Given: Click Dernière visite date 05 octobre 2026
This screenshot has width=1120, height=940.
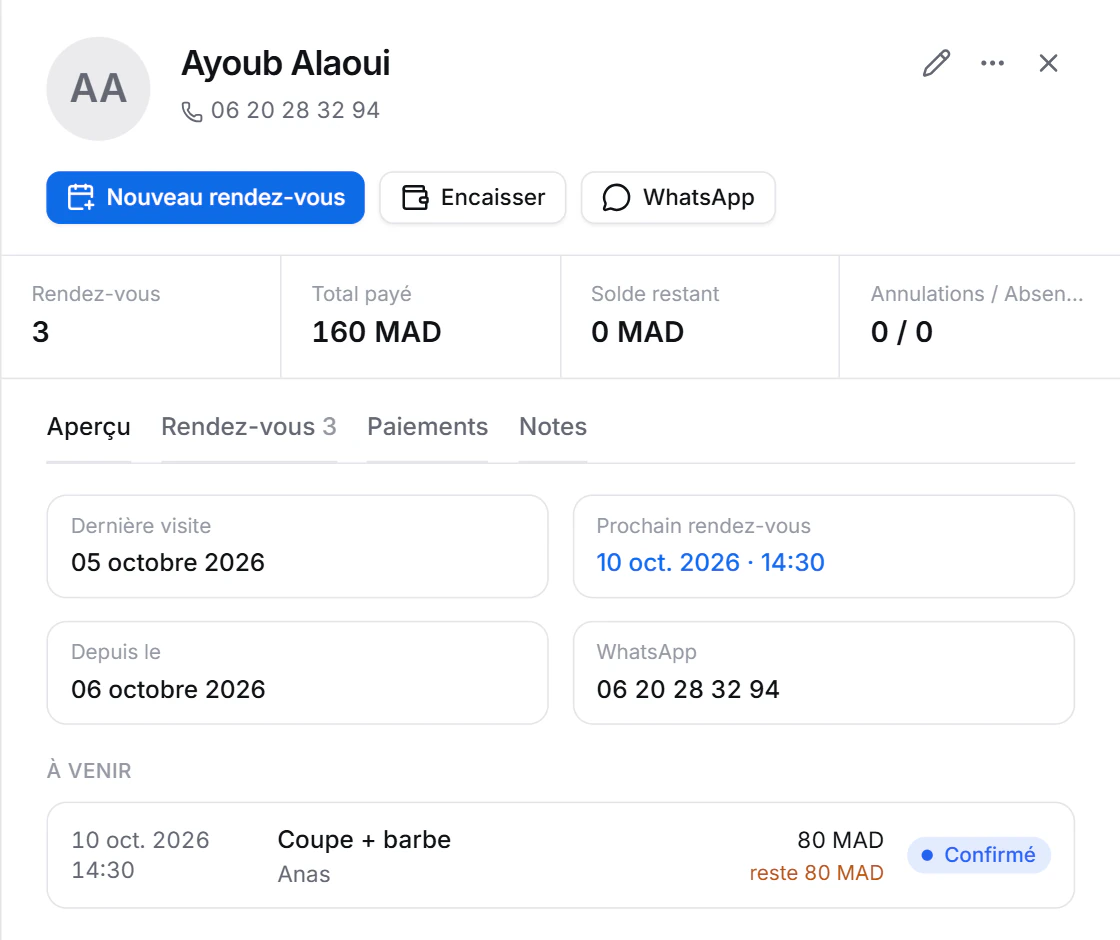Looking at the screenshot, I should [168, 562].
